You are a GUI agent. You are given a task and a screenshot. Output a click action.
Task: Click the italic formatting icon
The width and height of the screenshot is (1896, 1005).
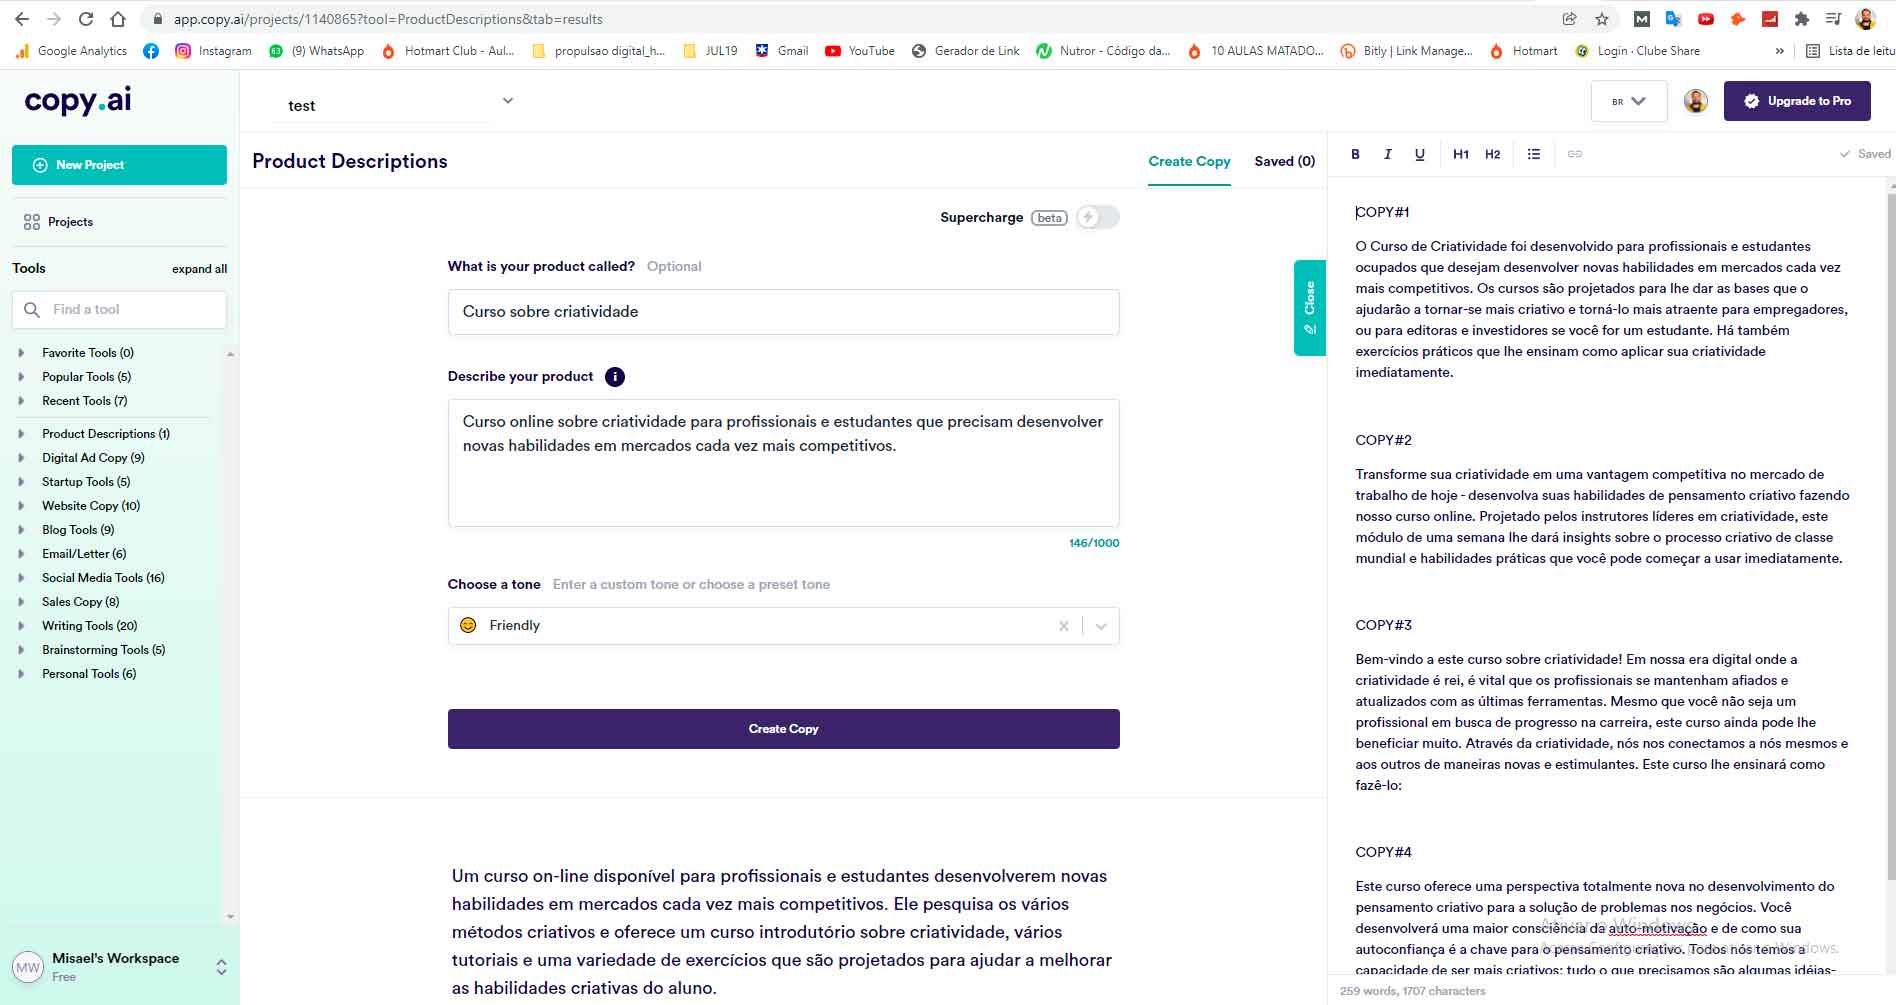[x=1387, y=154]
